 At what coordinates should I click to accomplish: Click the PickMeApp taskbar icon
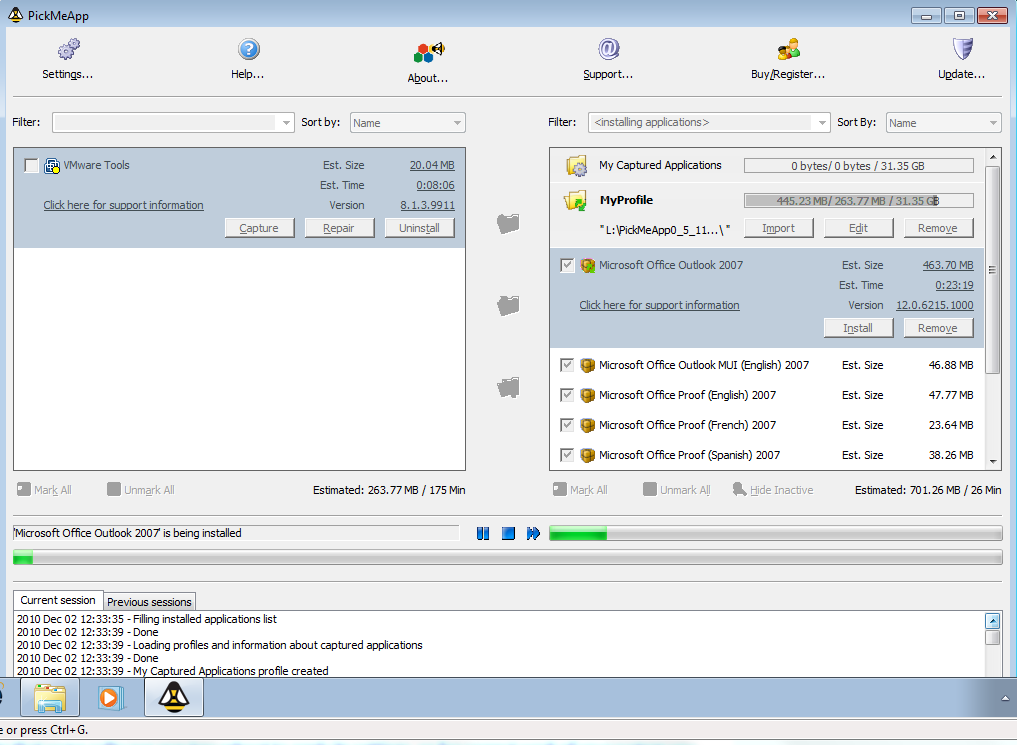click(x=174, y=698)
